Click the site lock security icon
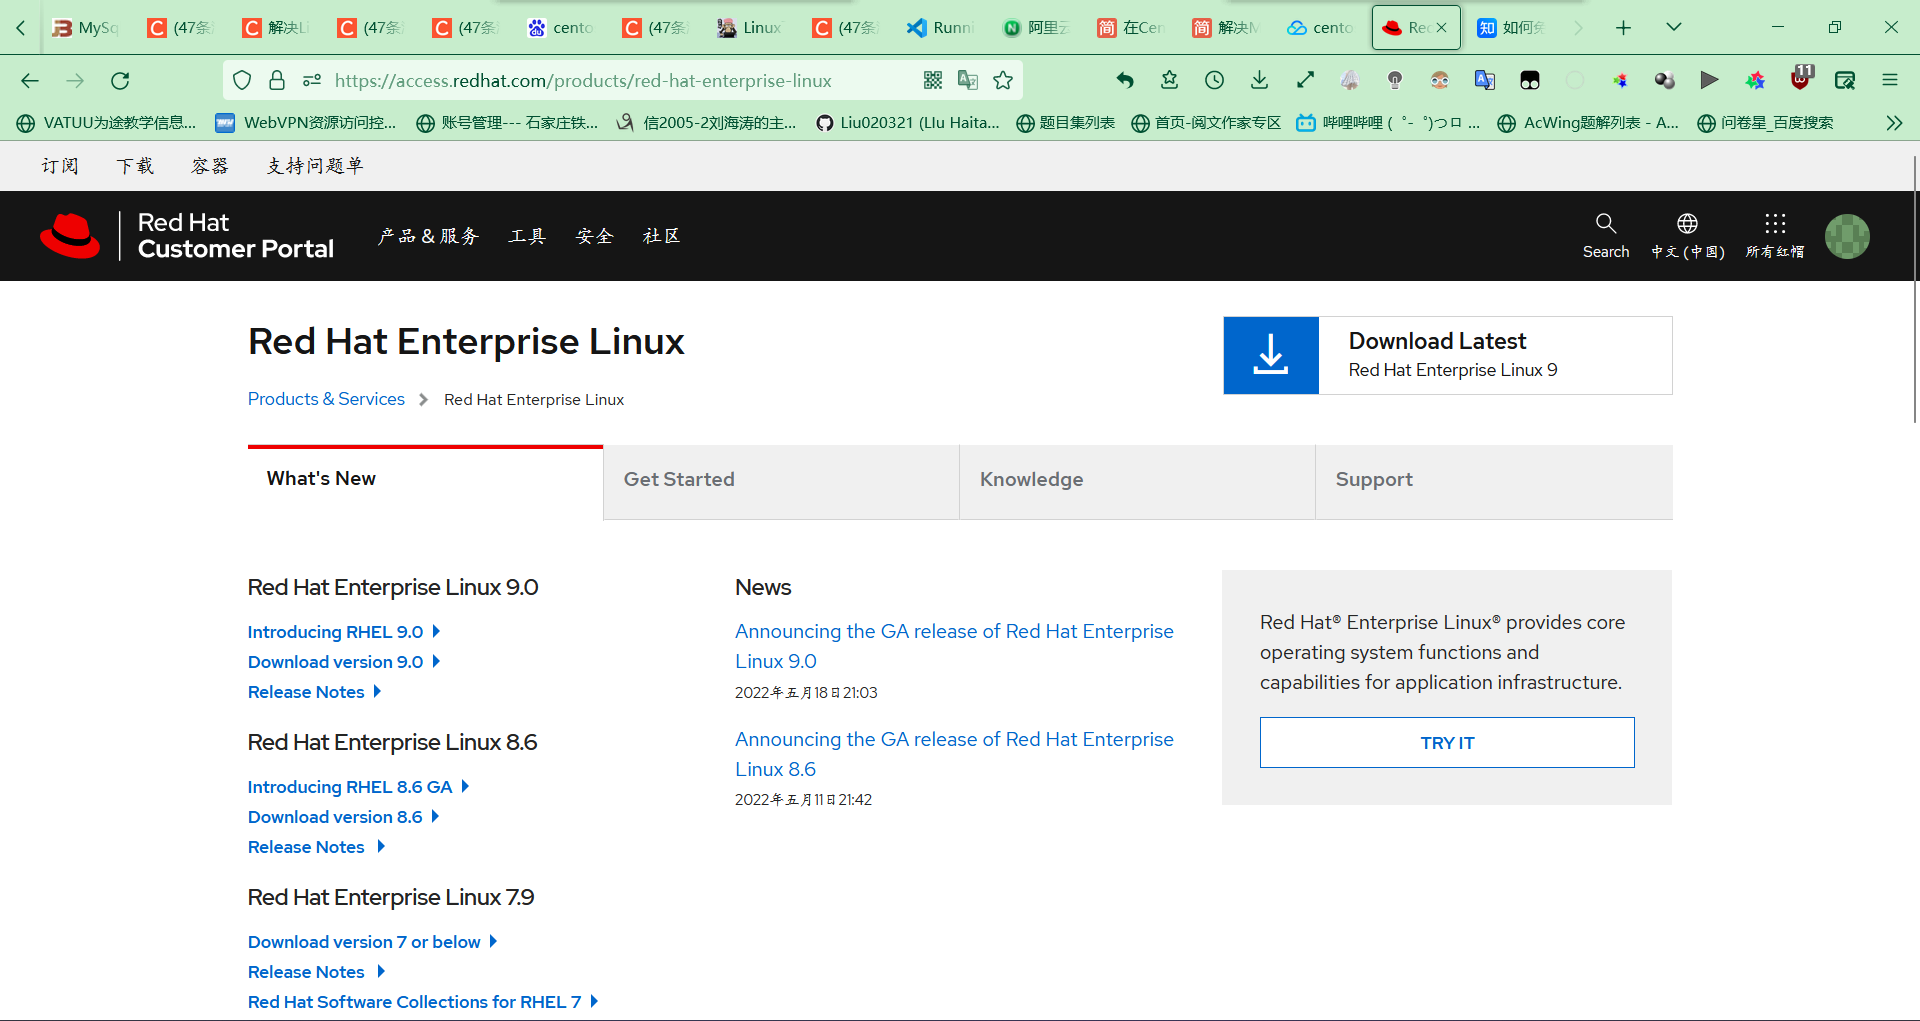This screenshot has width=1920, height=1021. [277, 81]
